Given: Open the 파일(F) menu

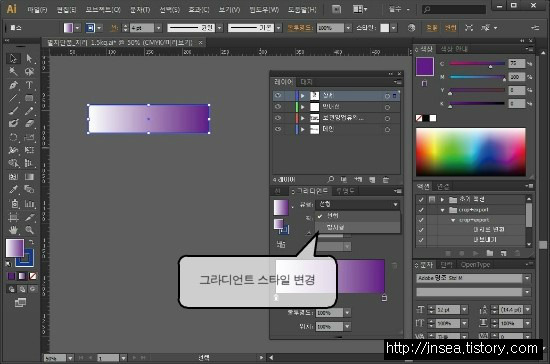Looking at the screenshot, I should (x=37, y=10).
